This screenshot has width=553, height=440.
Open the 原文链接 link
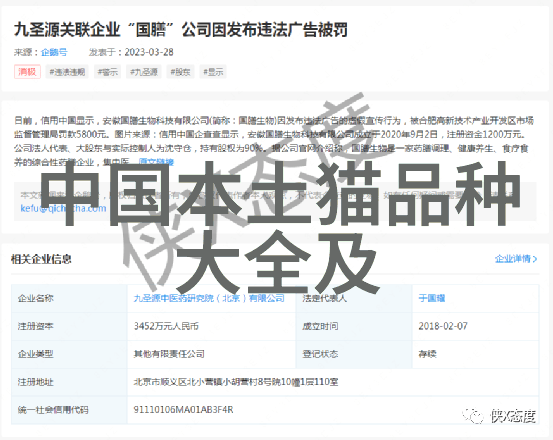[x=156, y=162]
